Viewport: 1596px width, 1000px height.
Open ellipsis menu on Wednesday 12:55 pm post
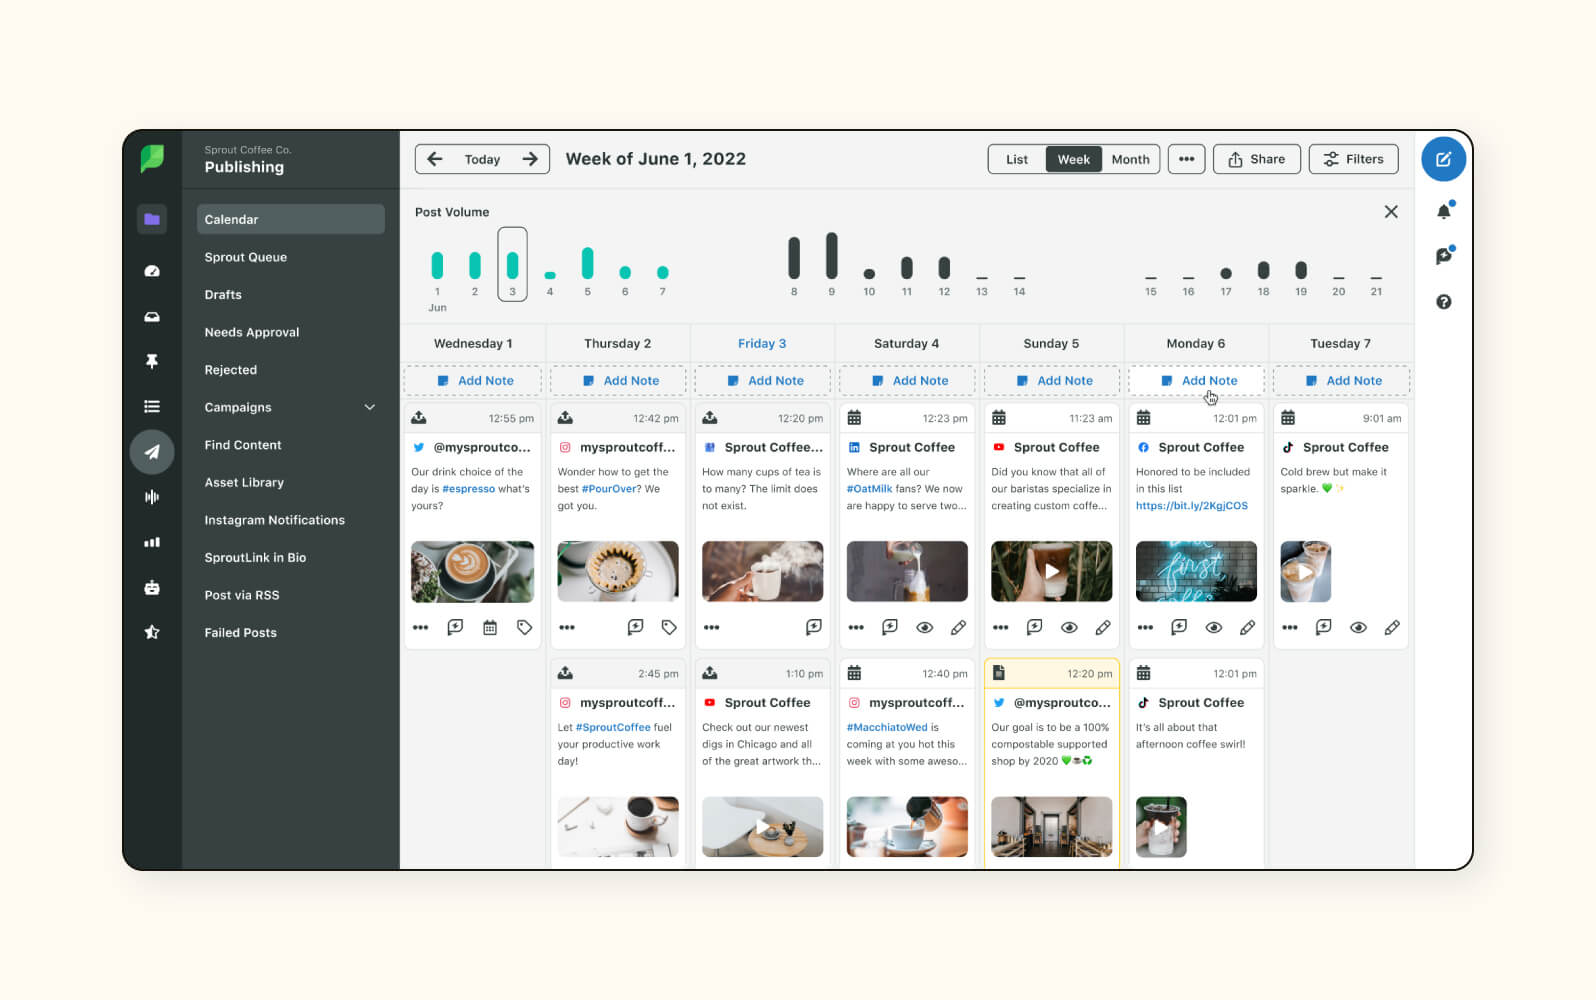420,627
